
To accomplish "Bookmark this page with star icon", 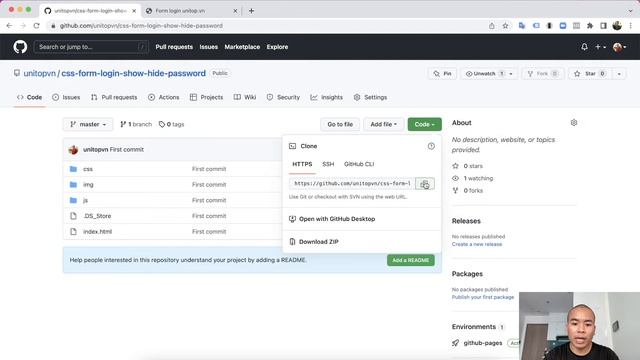I will click(x=505, y=26).
